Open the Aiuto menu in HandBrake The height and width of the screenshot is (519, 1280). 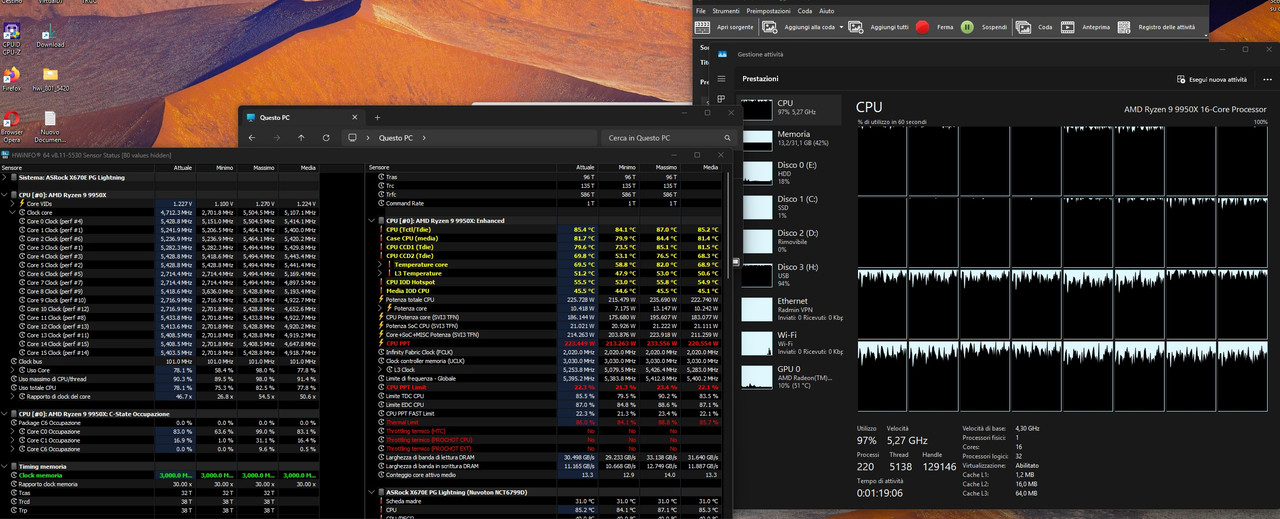tap(827, 10)
